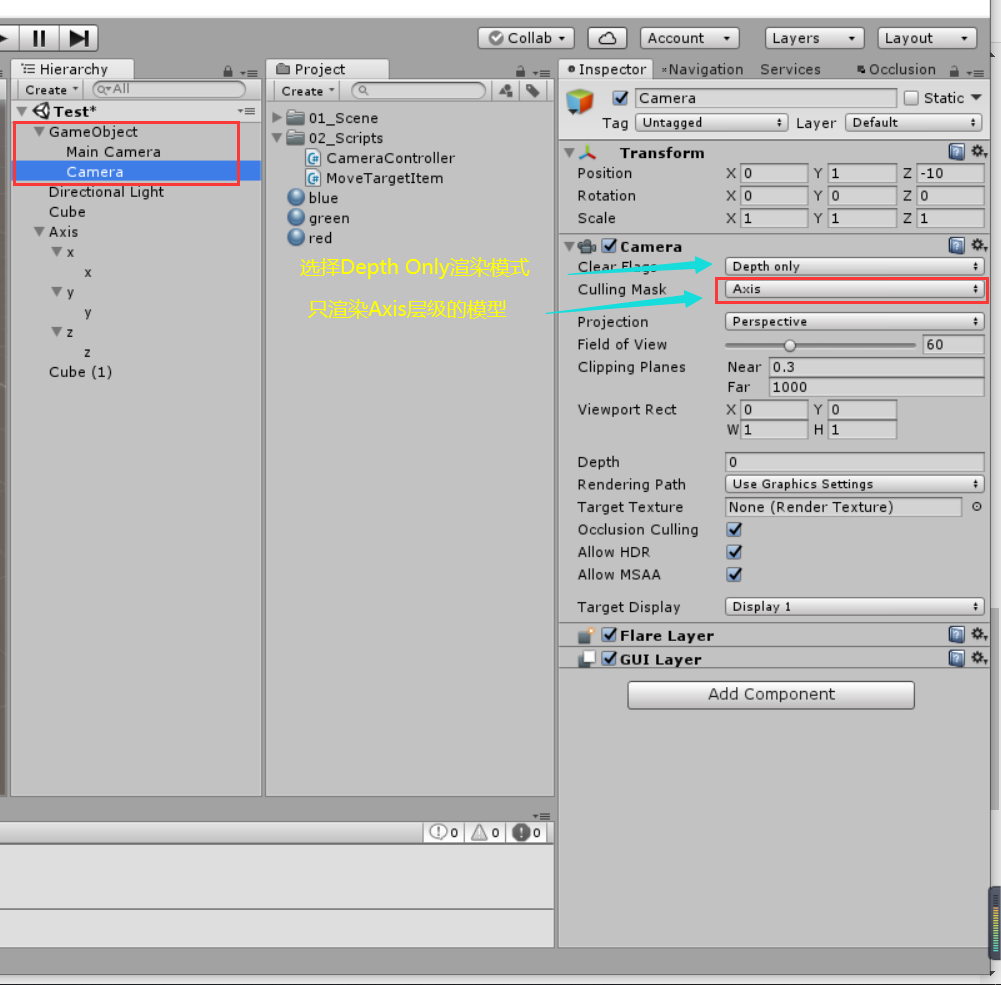Open Camera component help icon
This screenshot has height=985, width=1001.
(x=956, y=245)
